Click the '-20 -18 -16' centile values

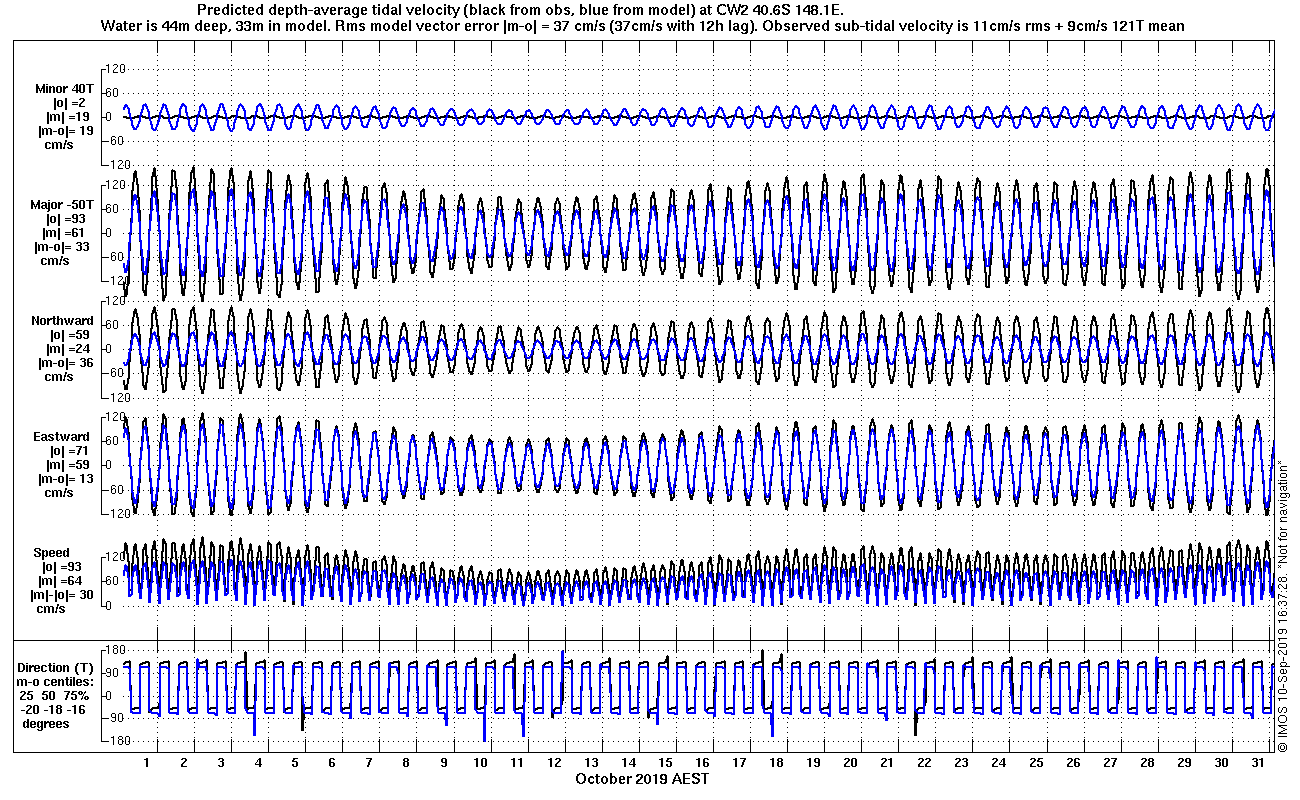tap(55, 709)
